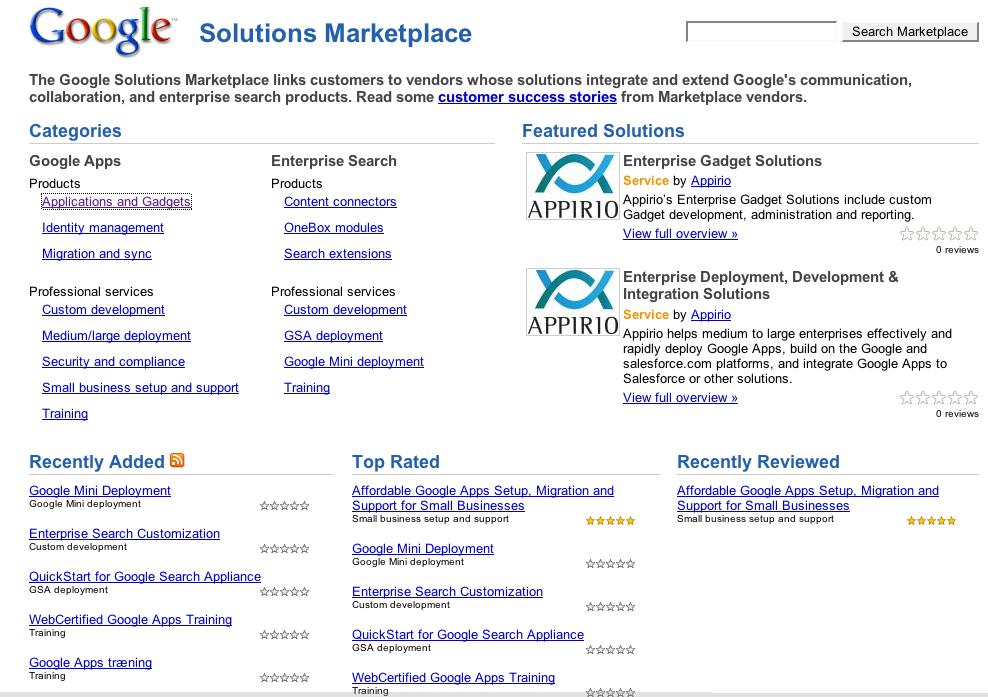The image size is (988, 697).
Task: Open Google Apps Training category link
Action: tap(65, 413)
